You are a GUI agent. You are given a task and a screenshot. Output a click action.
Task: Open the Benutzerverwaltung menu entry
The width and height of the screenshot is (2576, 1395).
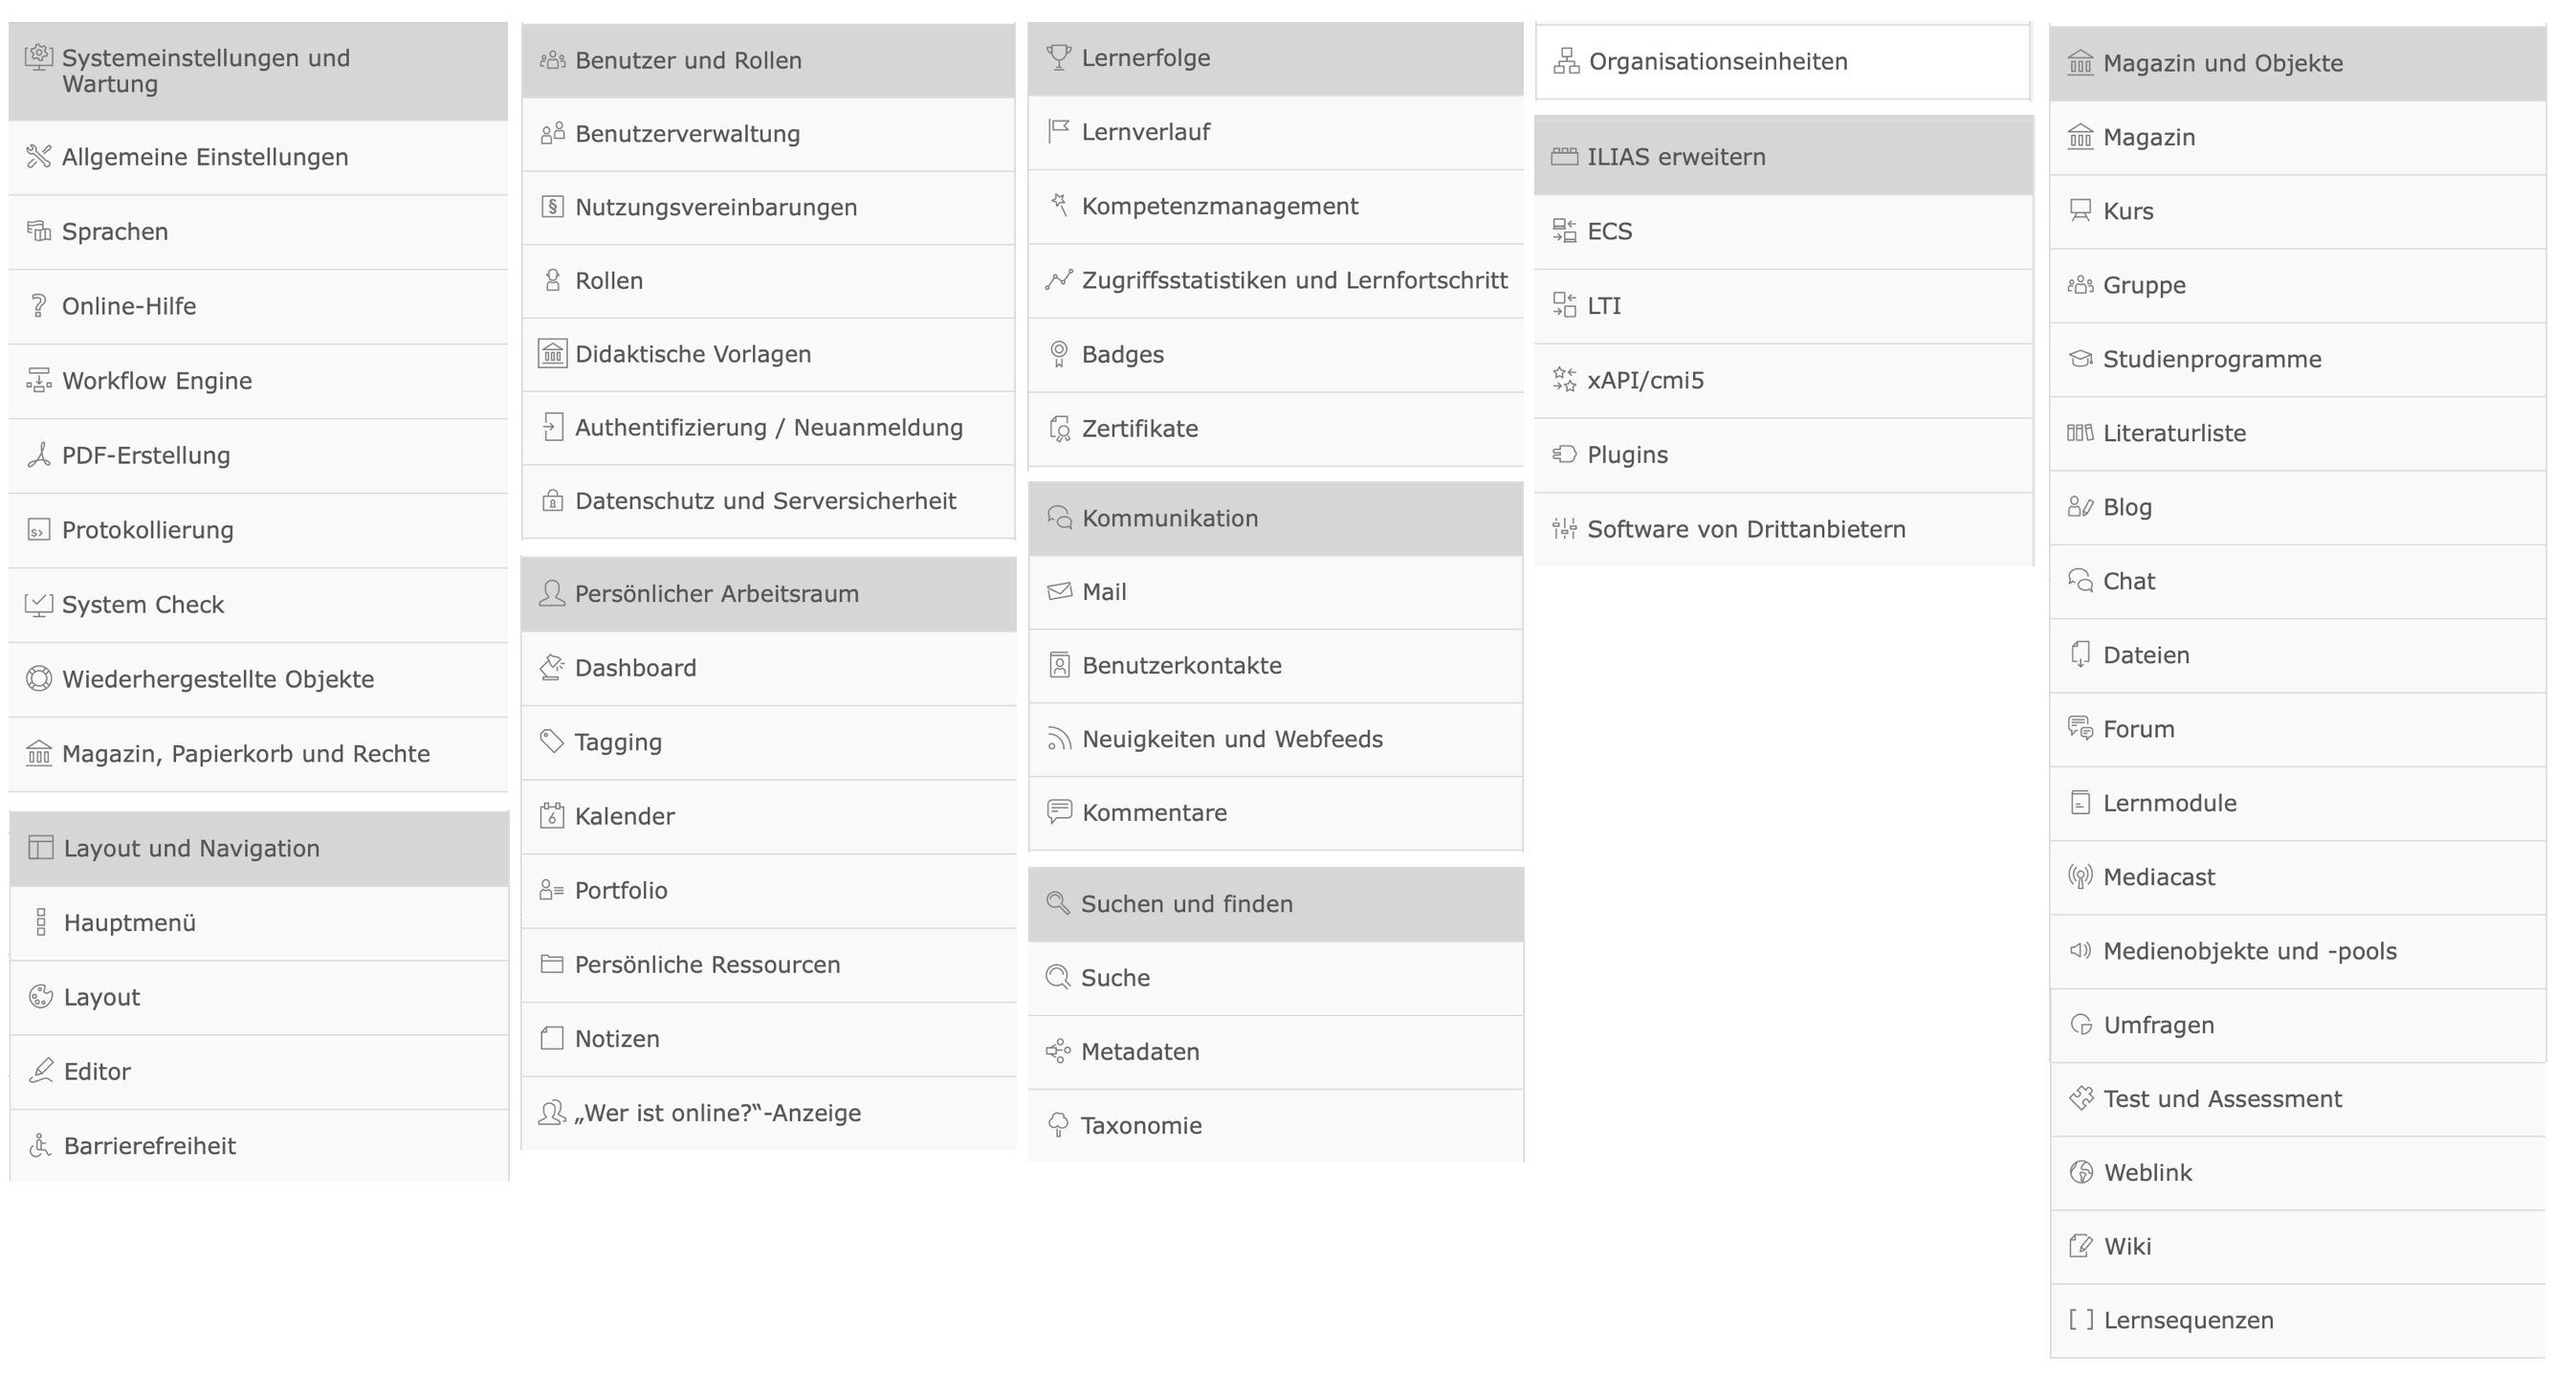[687, 134]
